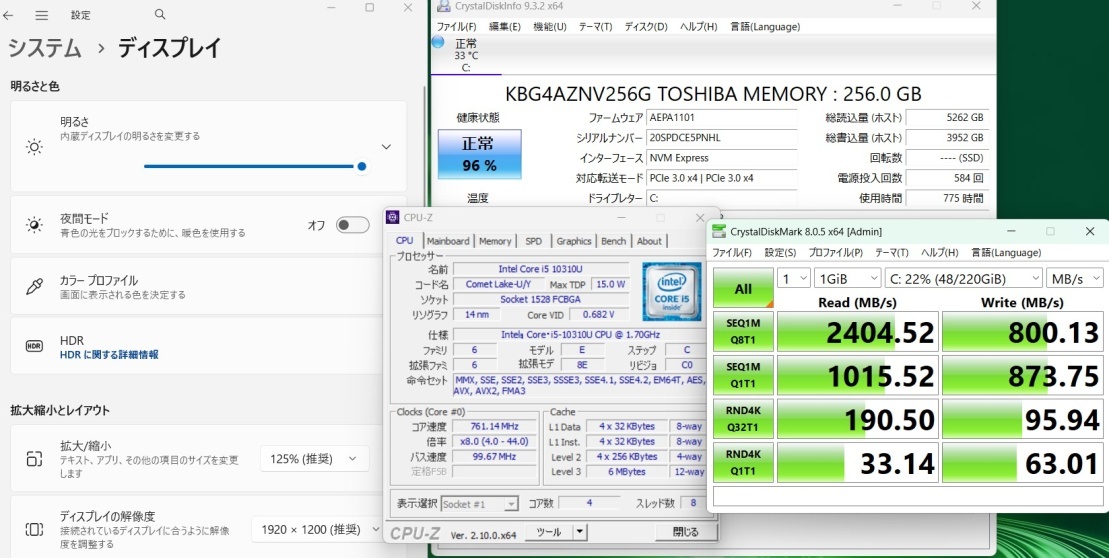Switch to the Graphics tab in CPU-Z
Screen dimensions: 1109x558
tap(574, 241)
